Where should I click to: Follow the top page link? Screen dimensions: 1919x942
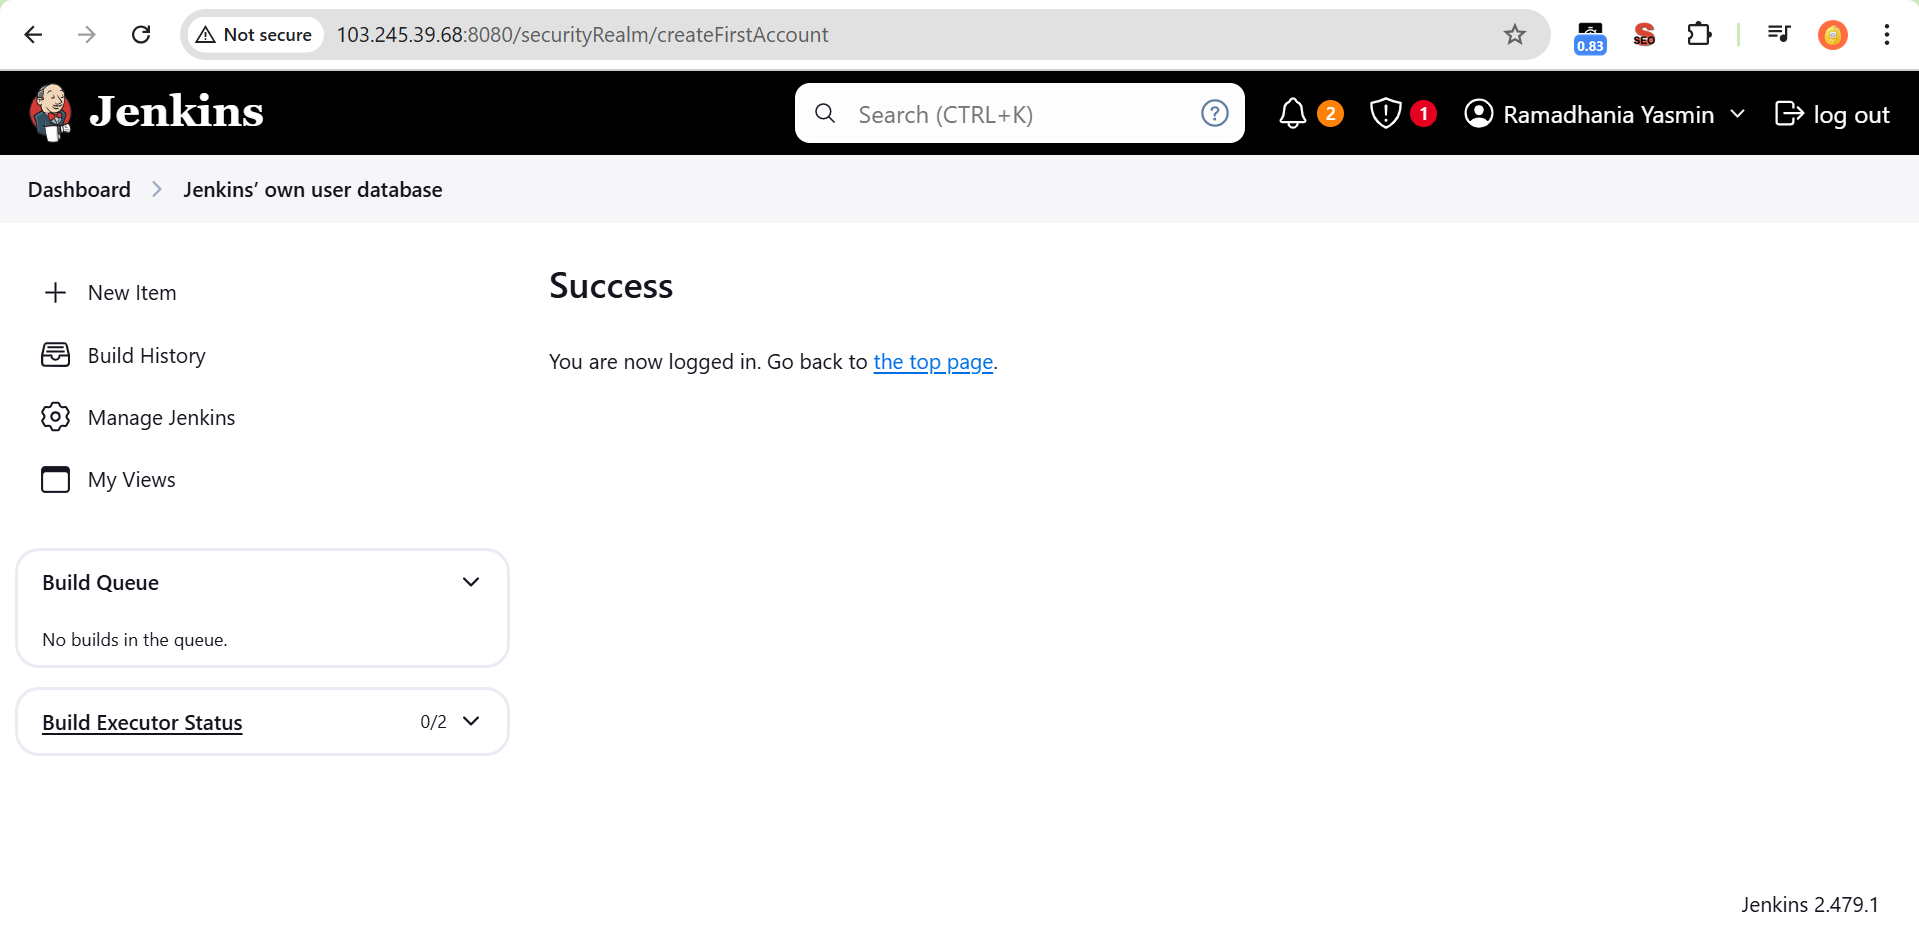[932, 361]
